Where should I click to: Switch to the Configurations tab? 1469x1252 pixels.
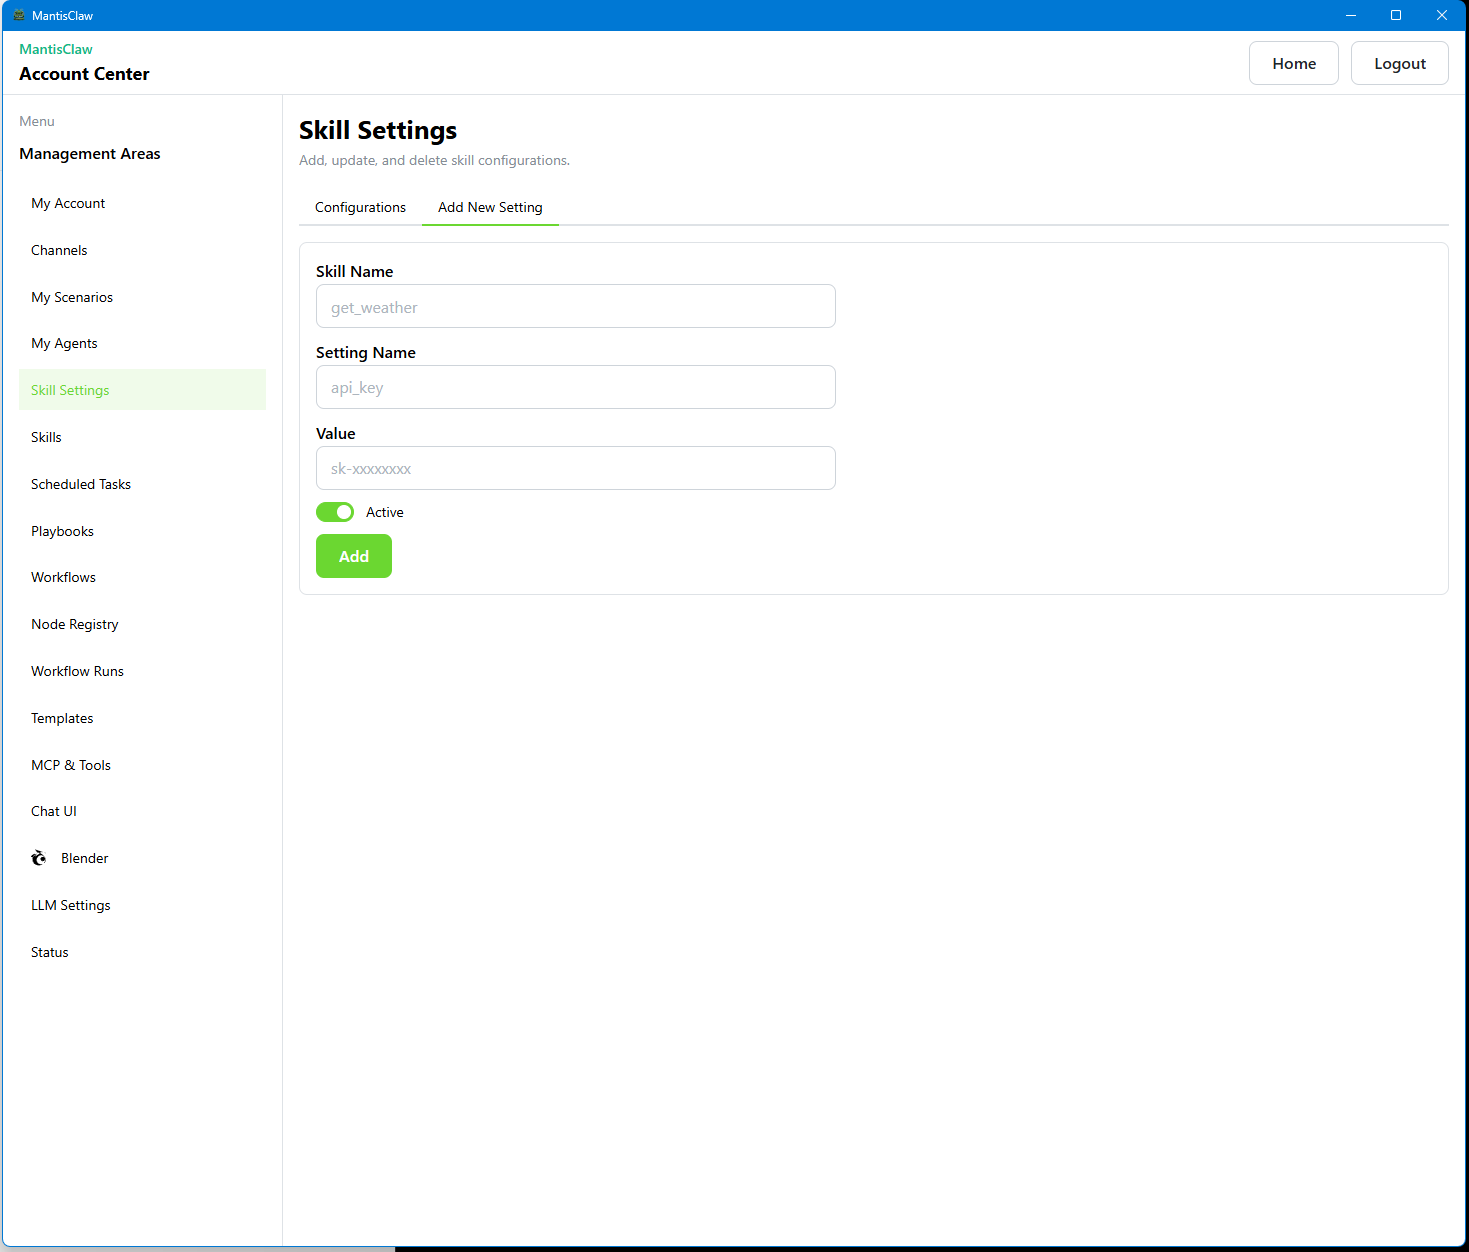(x=360, y=207)
